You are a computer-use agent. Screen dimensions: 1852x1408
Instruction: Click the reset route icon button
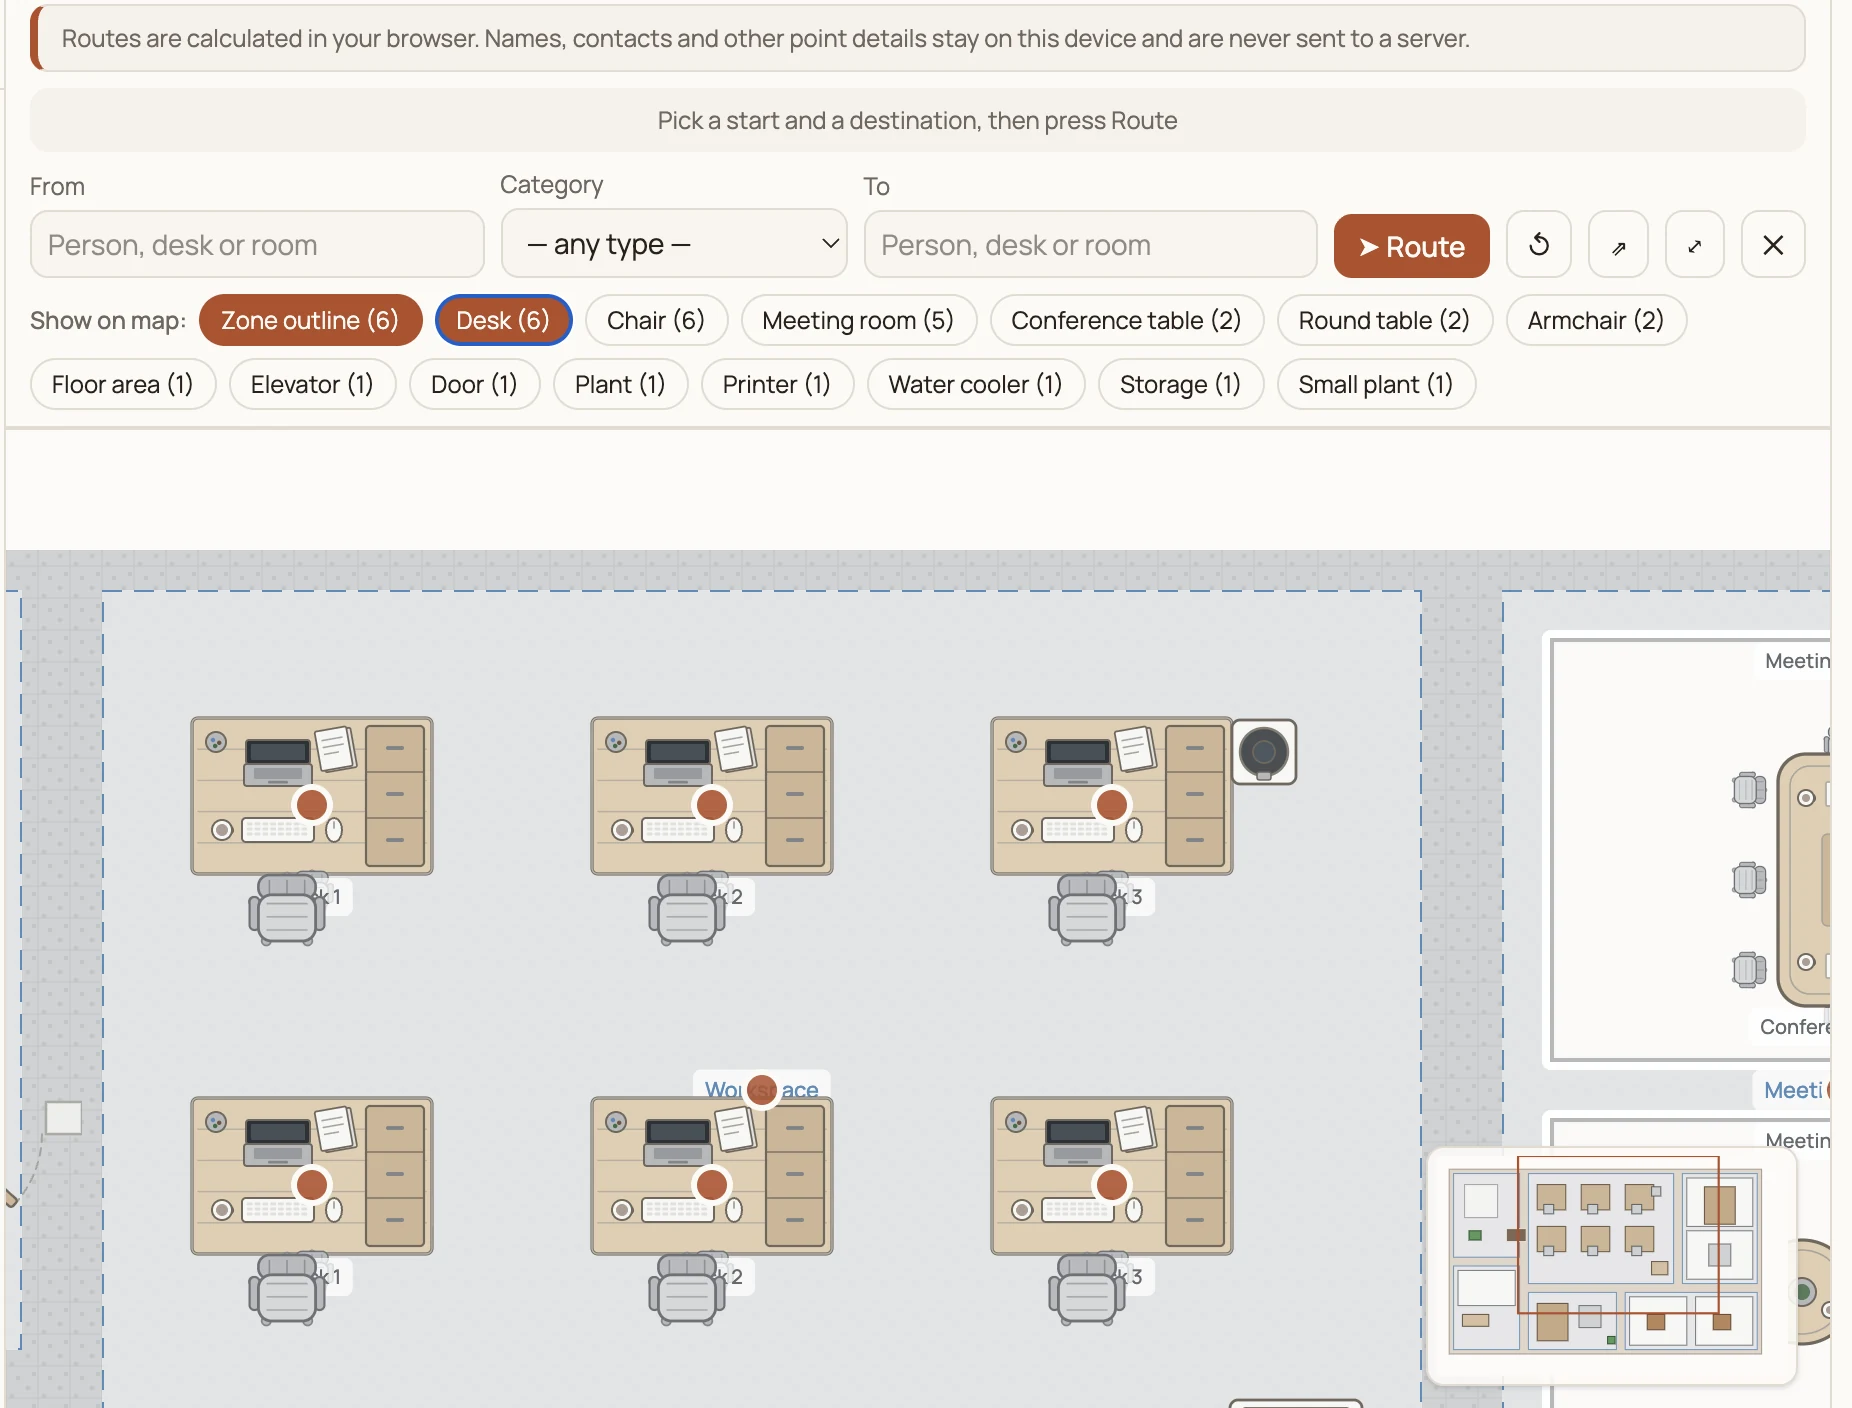click(1539, 244)
